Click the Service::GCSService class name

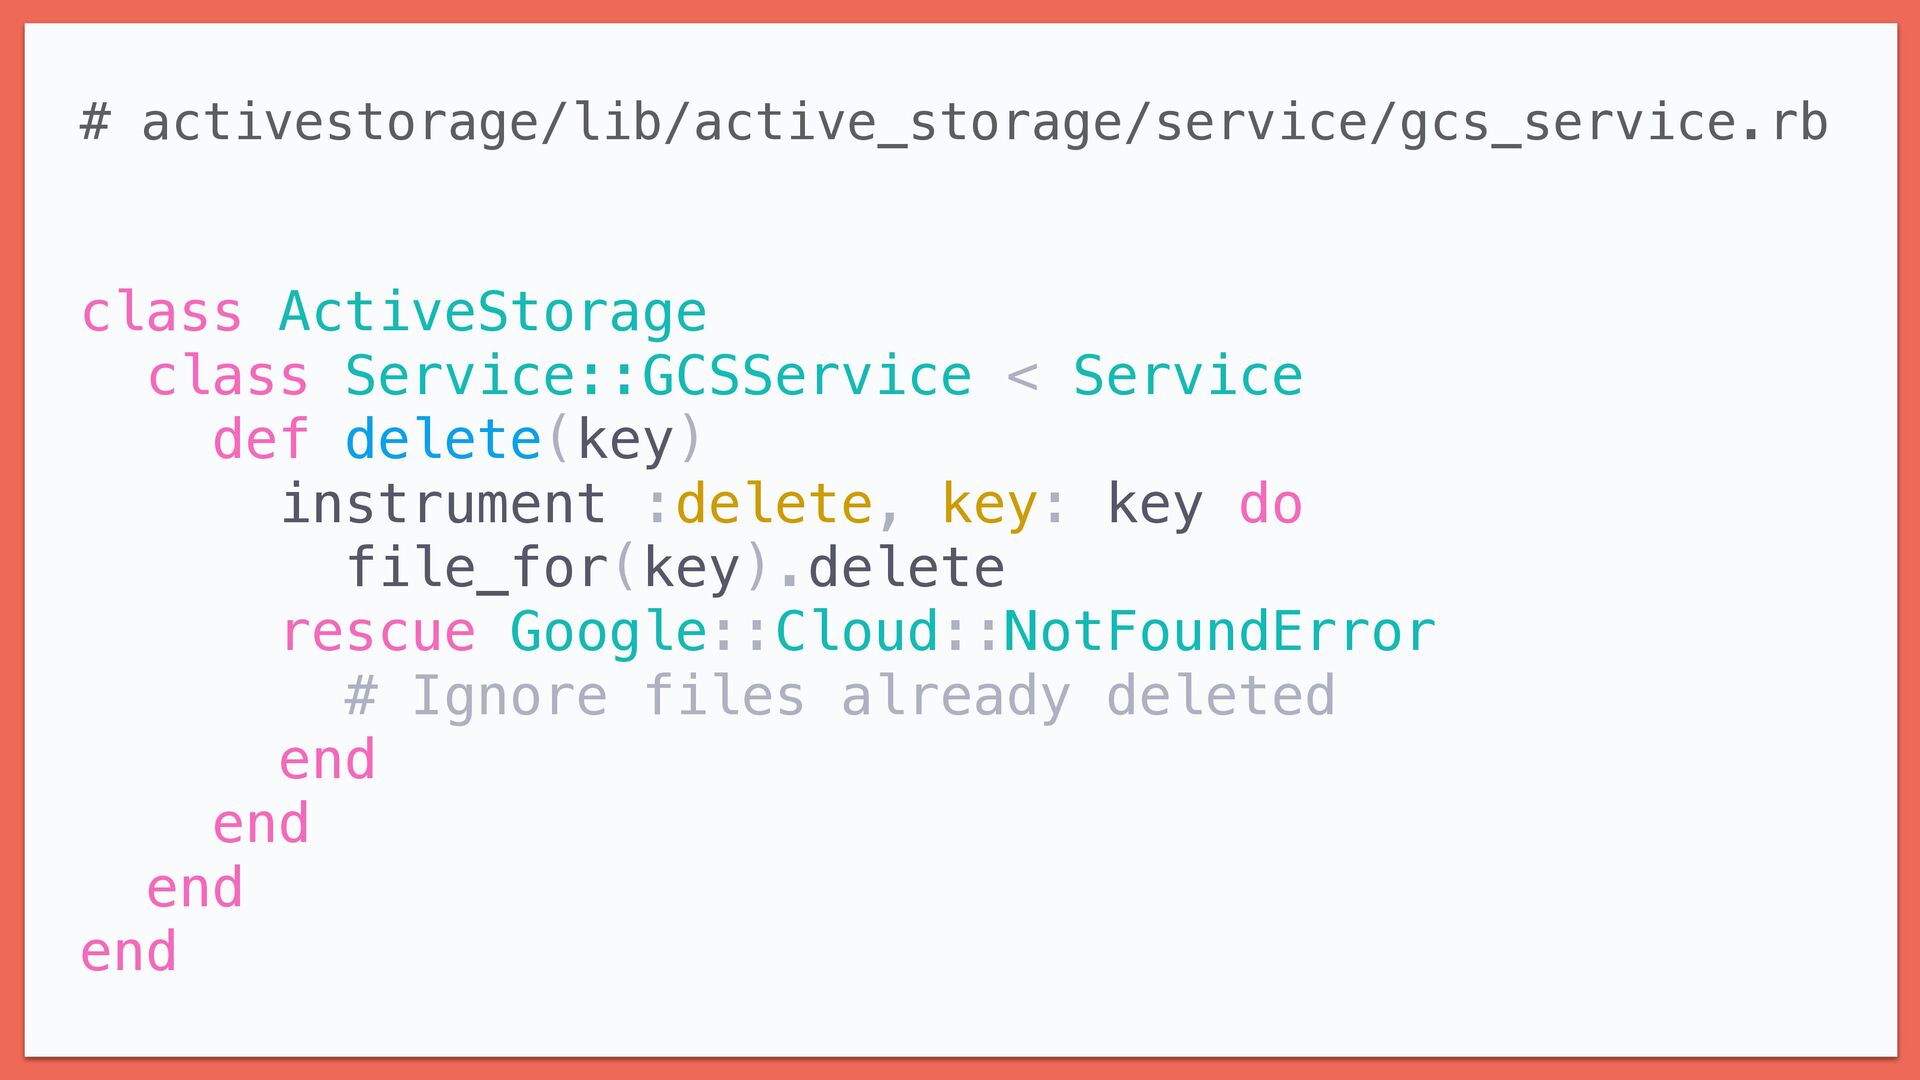[657, 376]
